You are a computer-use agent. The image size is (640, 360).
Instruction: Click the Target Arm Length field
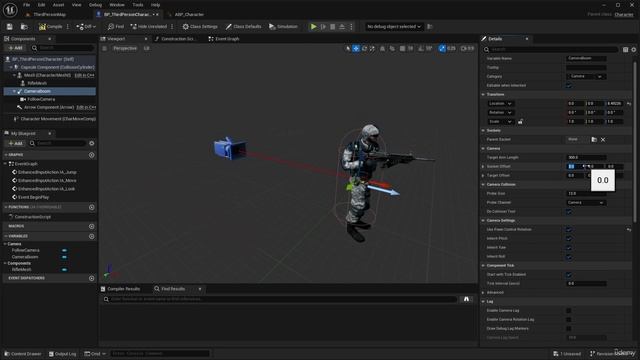(x=586, y=158)
